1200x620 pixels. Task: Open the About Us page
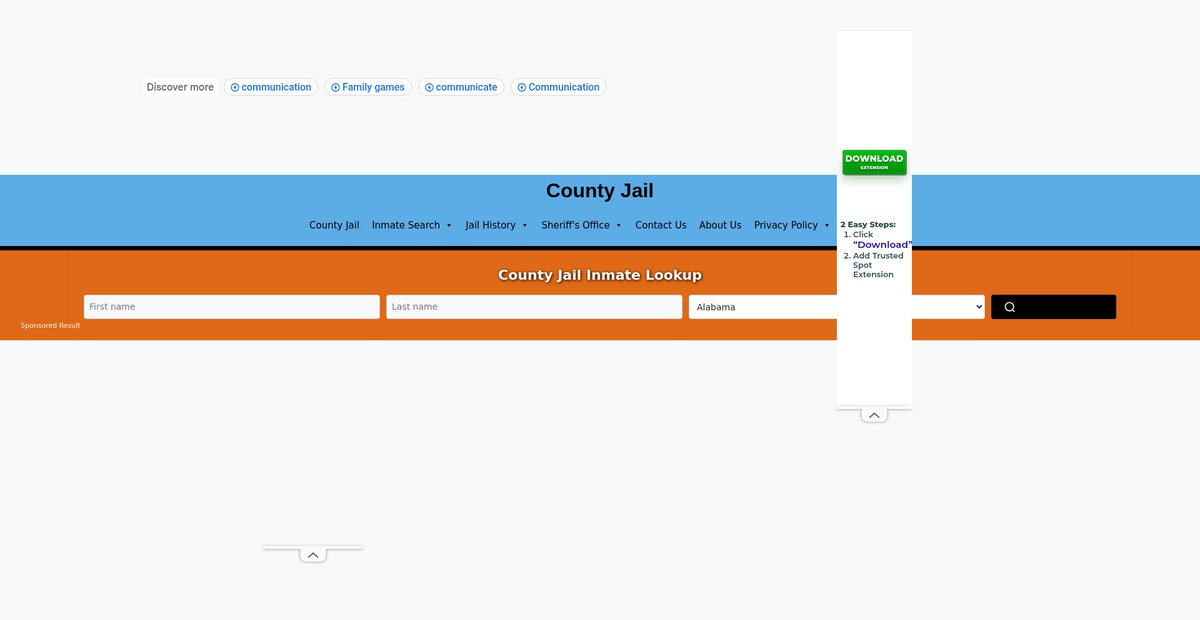pos(720,225)
